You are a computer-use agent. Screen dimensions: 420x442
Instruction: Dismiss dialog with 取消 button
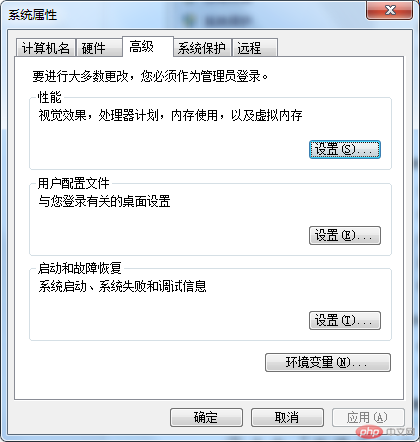pyautogui.click(x=287, y=417)
